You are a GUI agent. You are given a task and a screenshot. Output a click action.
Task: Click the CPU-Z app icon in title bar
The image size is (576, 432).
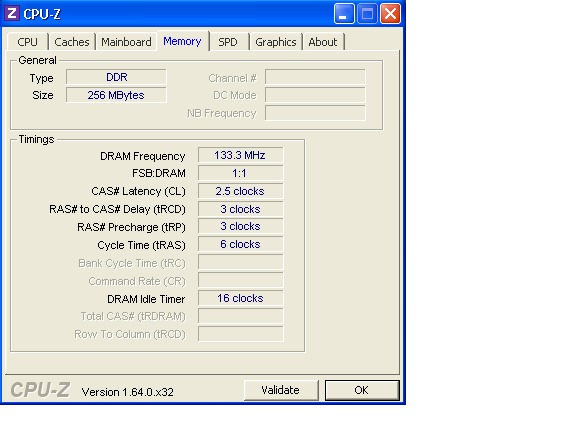[x=12, y=14]
